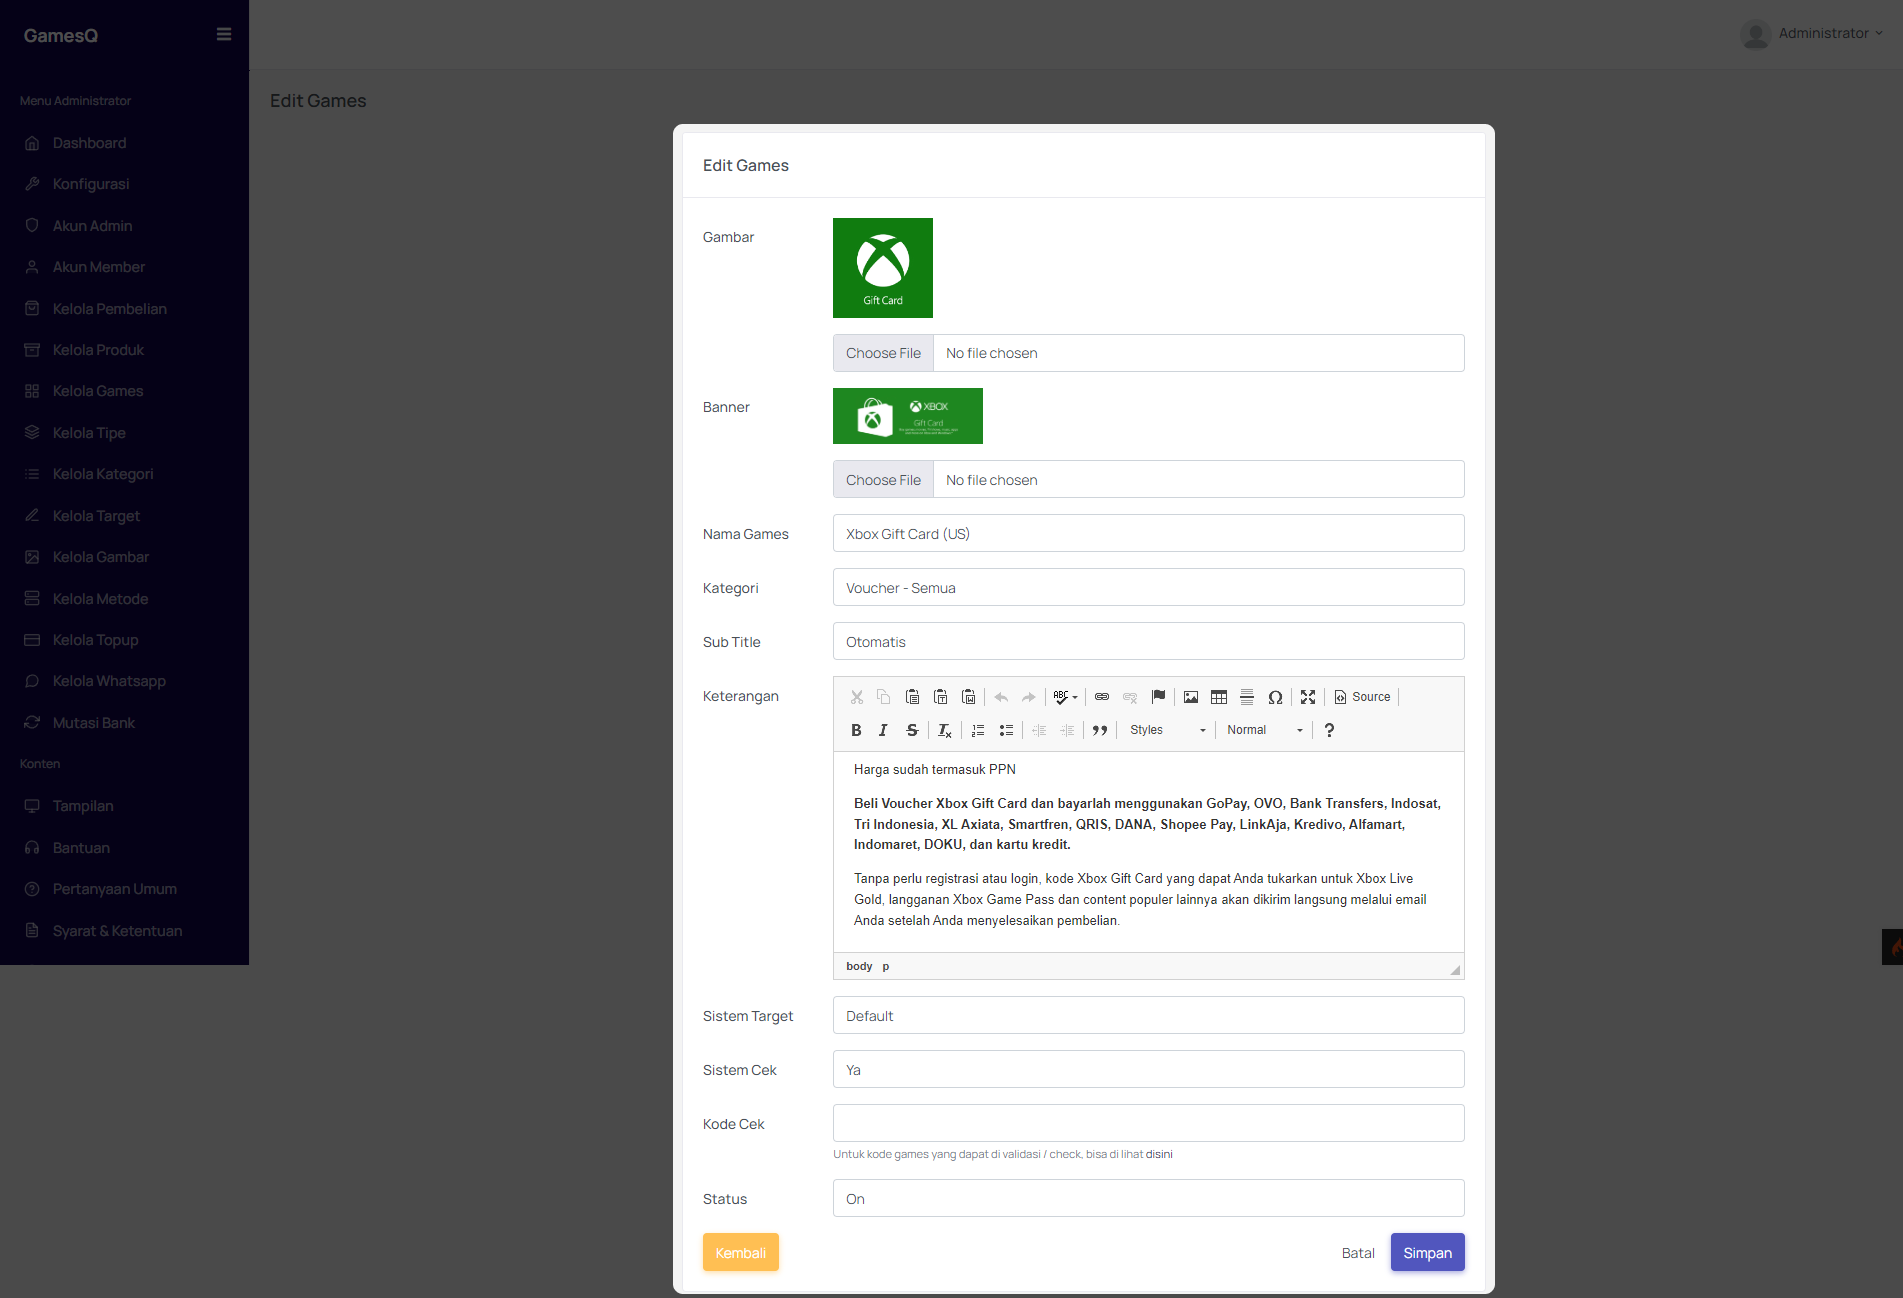Screen dimensions: 1903x1298
Task: Click the Paste icon in editor toolbar
Action: pyautogui.click(x=912, y=697)
